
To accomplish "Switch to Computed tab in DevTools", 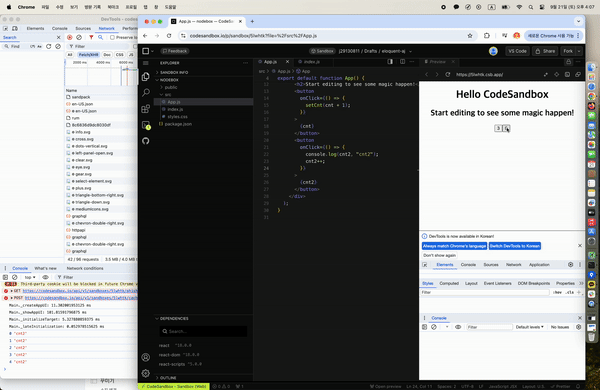I will pyautogui.click(x=449, y=284).
